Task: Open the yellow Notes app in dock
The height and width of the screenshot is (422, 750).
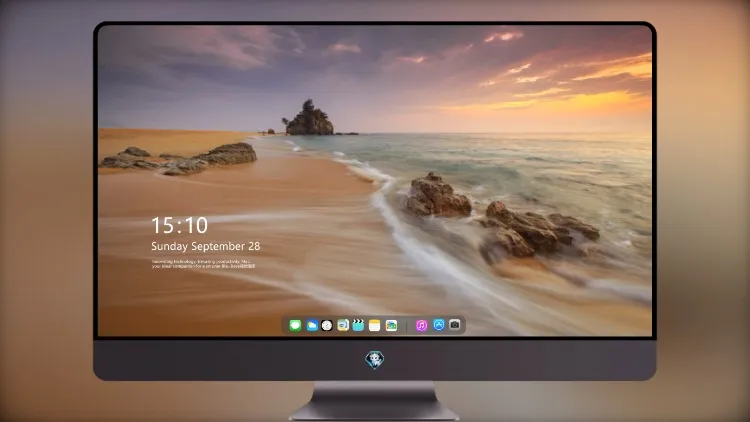Action: pyautogui.click(x=375, y=325)
